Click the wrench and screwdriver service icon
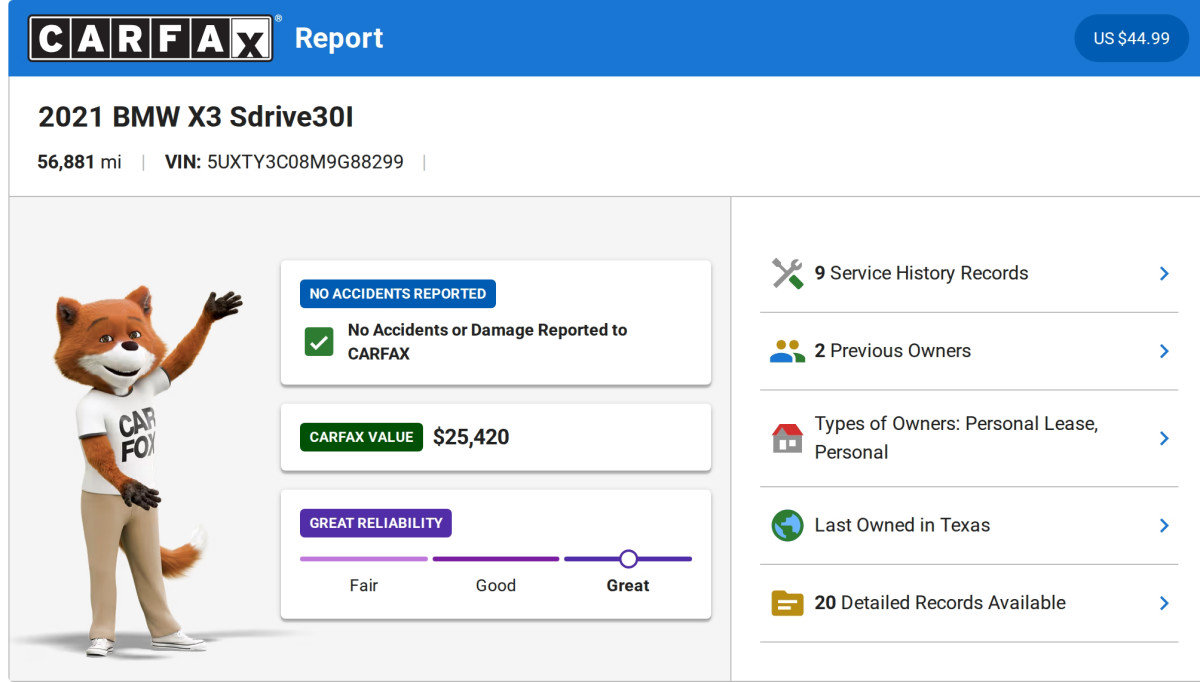The height and width of the screenshot is (682, 1200). click(x=788, y=273)
